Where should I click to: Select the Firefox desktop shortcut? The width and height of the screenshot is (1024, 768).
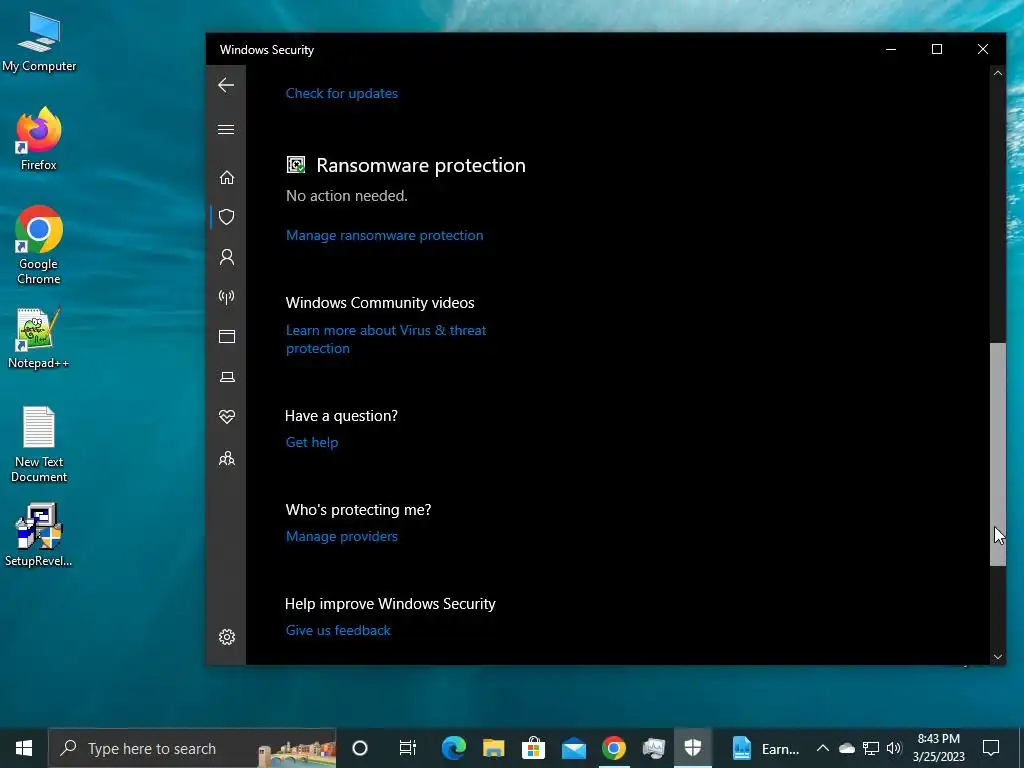click(39, 139)
